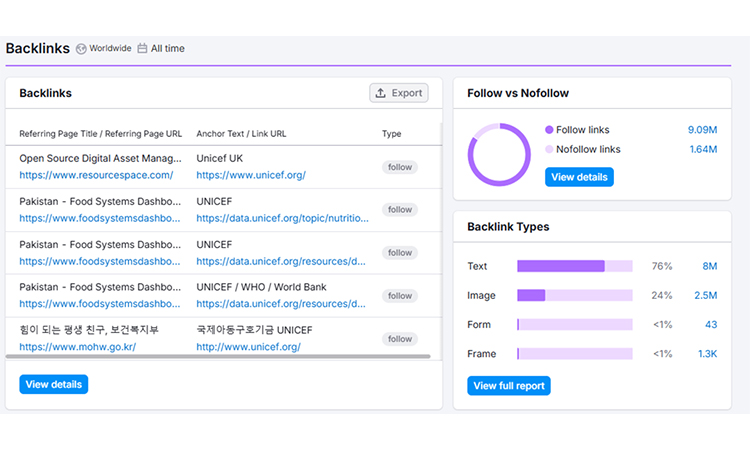This screenshot has height=450, width=750.
Task: Click the 9.09M follow links count
Action: (701, 130)
